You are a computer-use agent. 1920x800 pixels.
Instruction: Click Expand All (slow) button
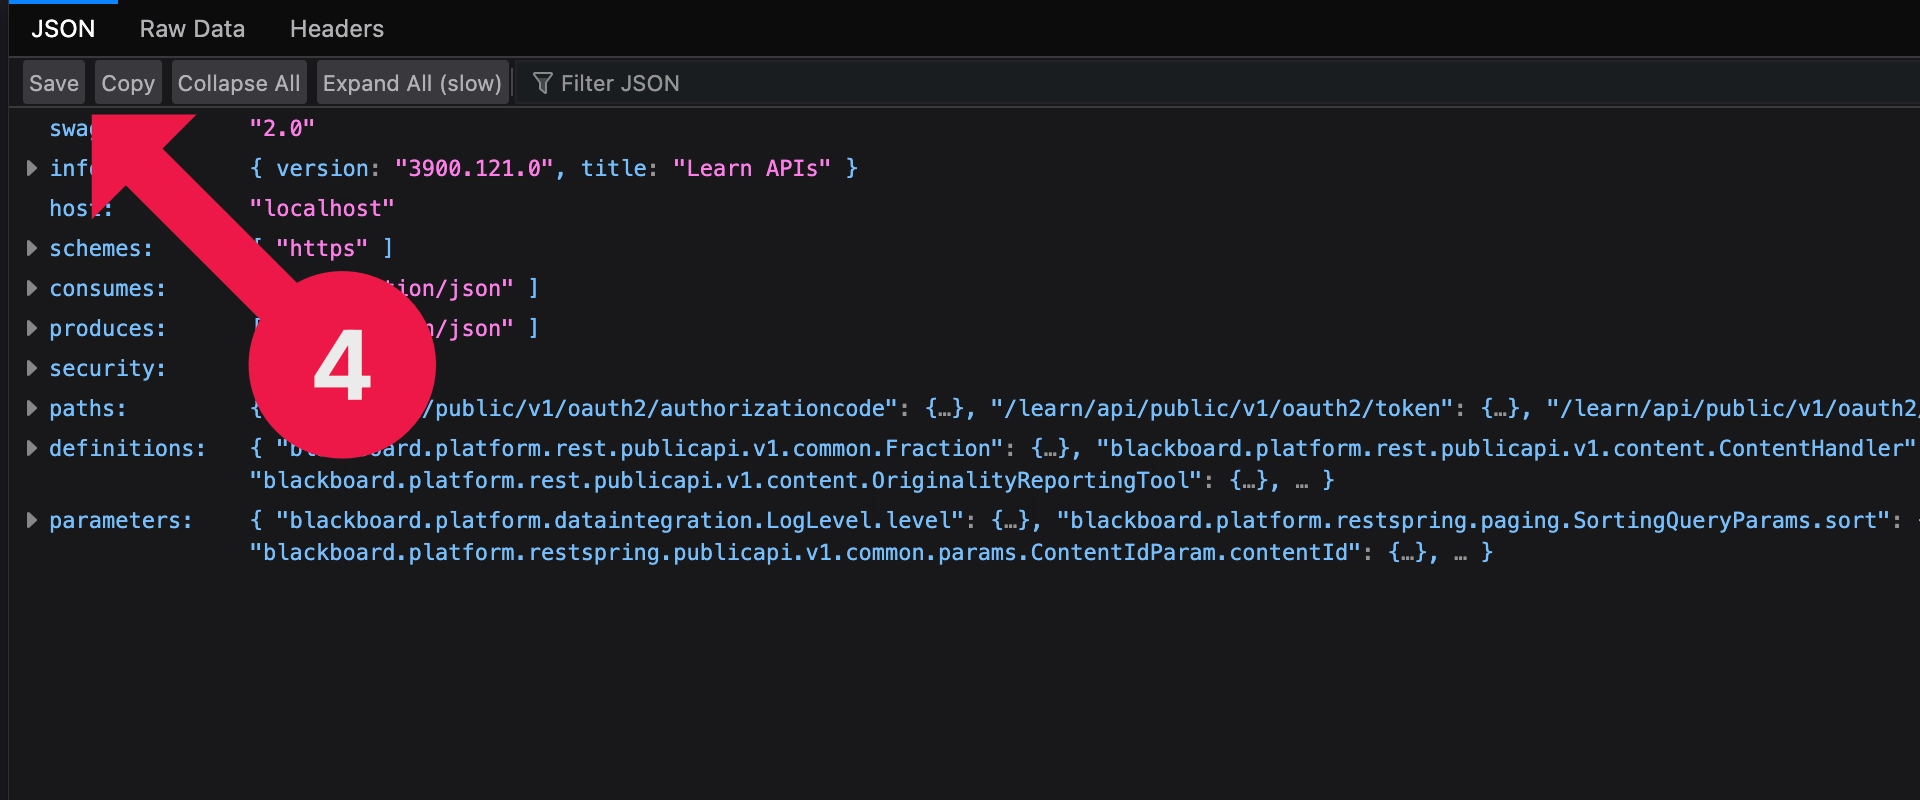(x=412, y=83)
